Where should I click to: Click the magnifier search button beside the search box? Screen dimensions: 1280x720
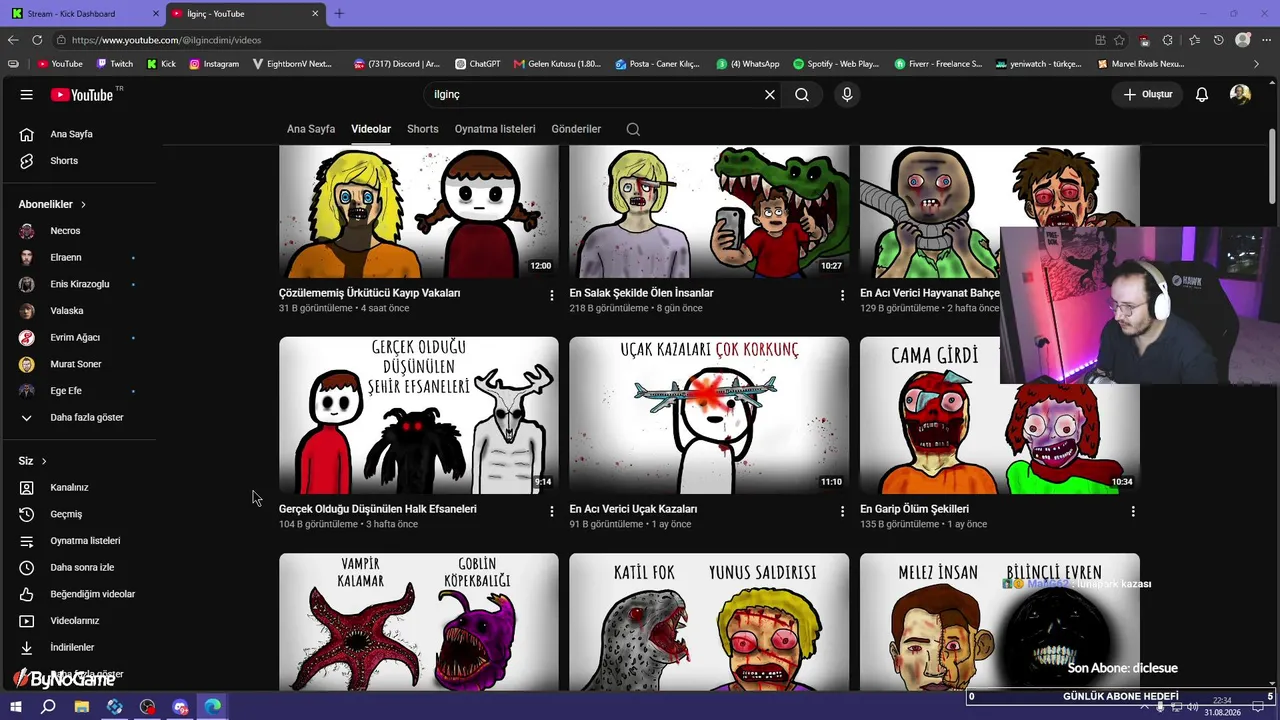(x=802, y=95)
